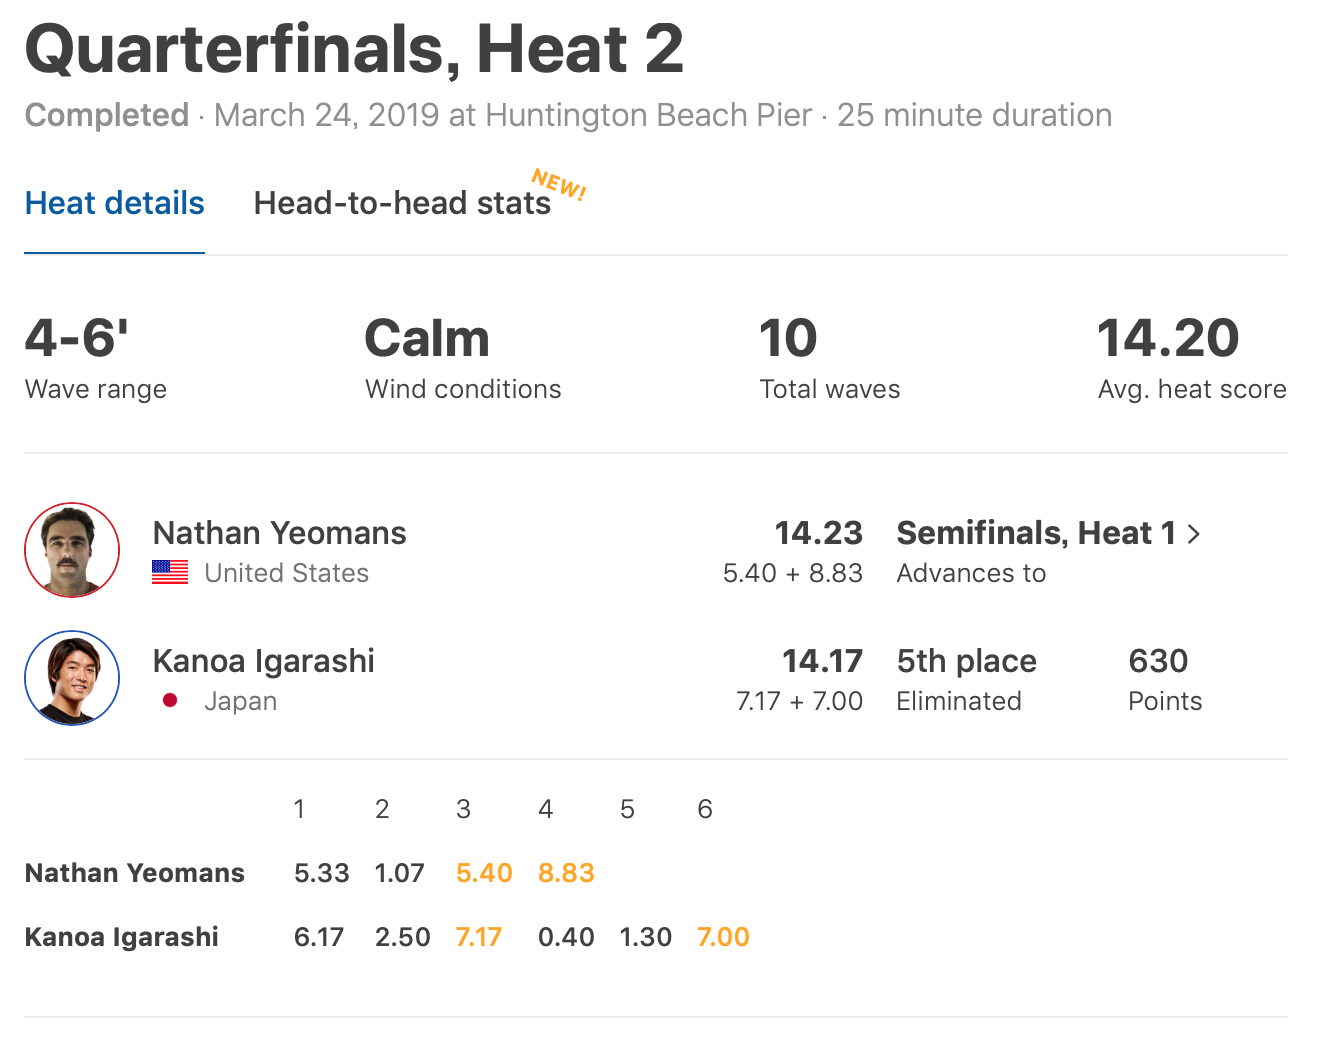
Task: Switch to Head-to-head stats tab
Action: click(402, 204)
